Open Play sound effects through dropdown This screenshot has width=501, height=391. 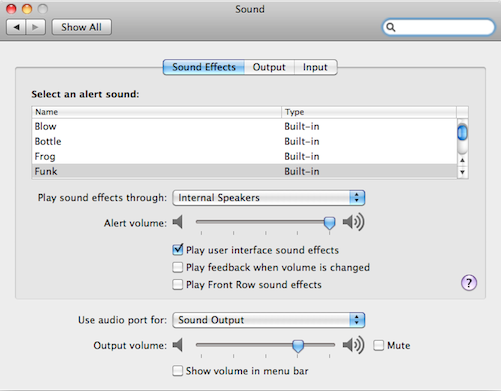pos(269,198)
